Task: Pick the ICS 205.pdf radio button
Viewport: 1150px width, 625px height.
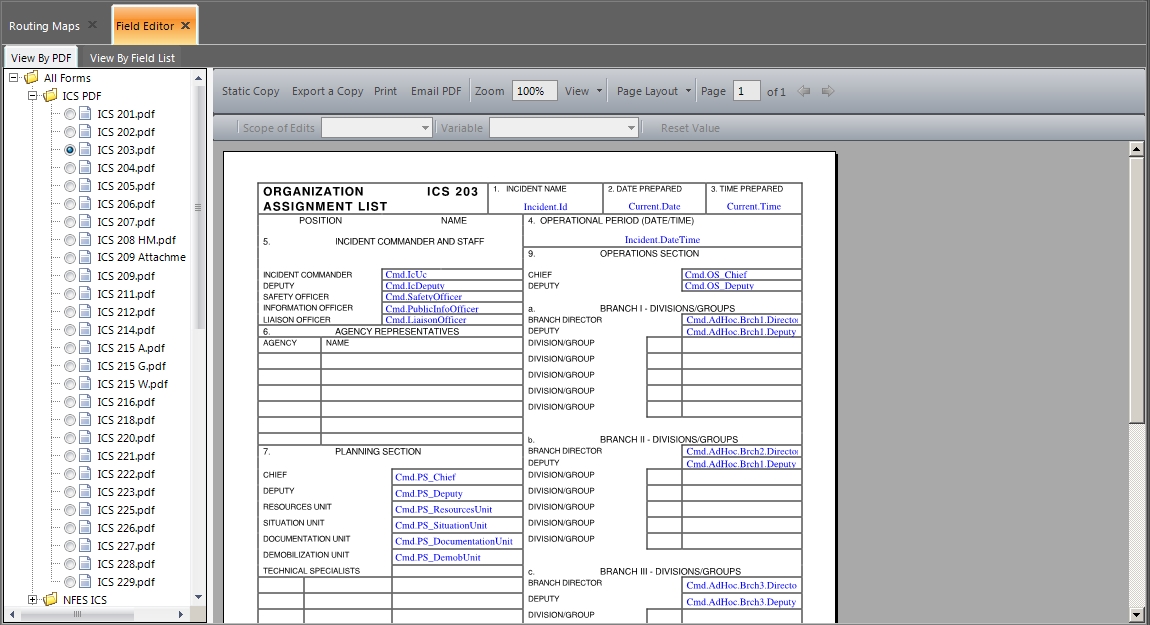Action: (x=70, y=186)
